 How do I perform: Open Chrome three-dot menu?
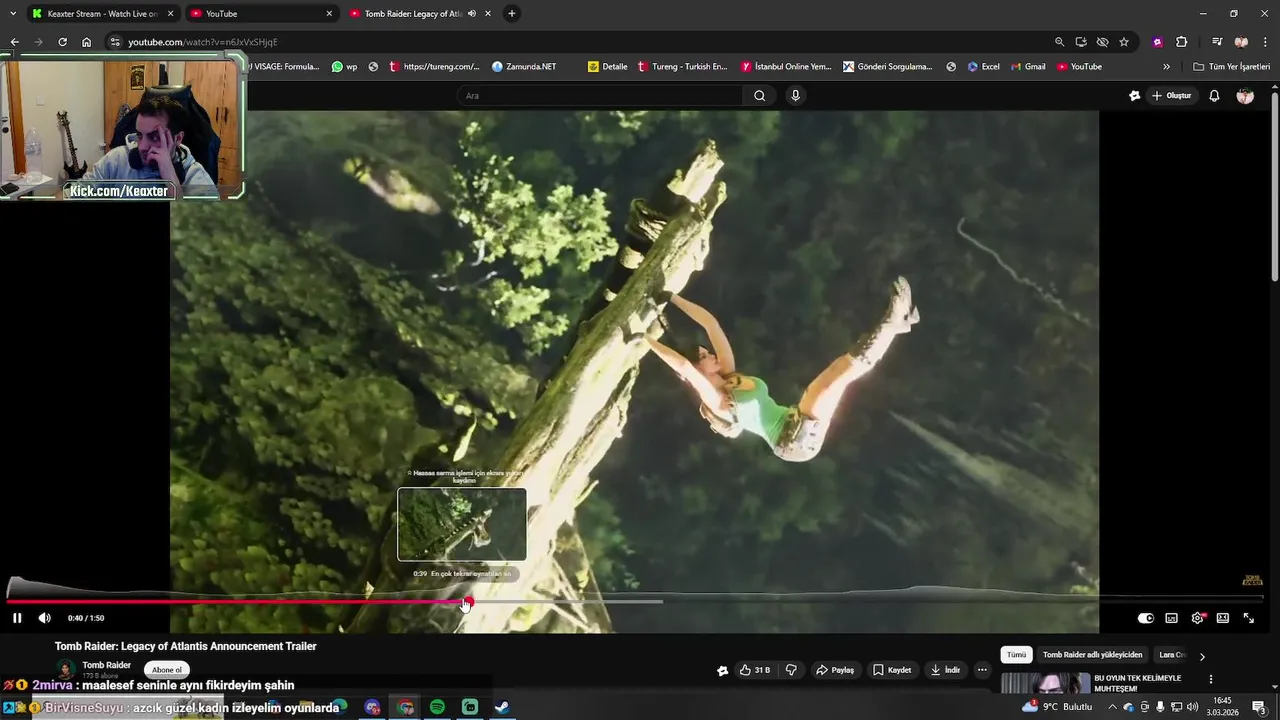pos(1265,42)
